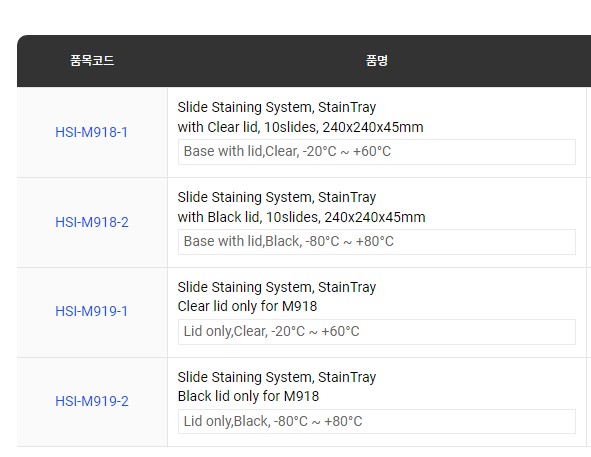Viewport: 591px width, 457px height.
Task: Click second row 'Slide Staining System, StainTray' title
Action: tap(277, 198)
